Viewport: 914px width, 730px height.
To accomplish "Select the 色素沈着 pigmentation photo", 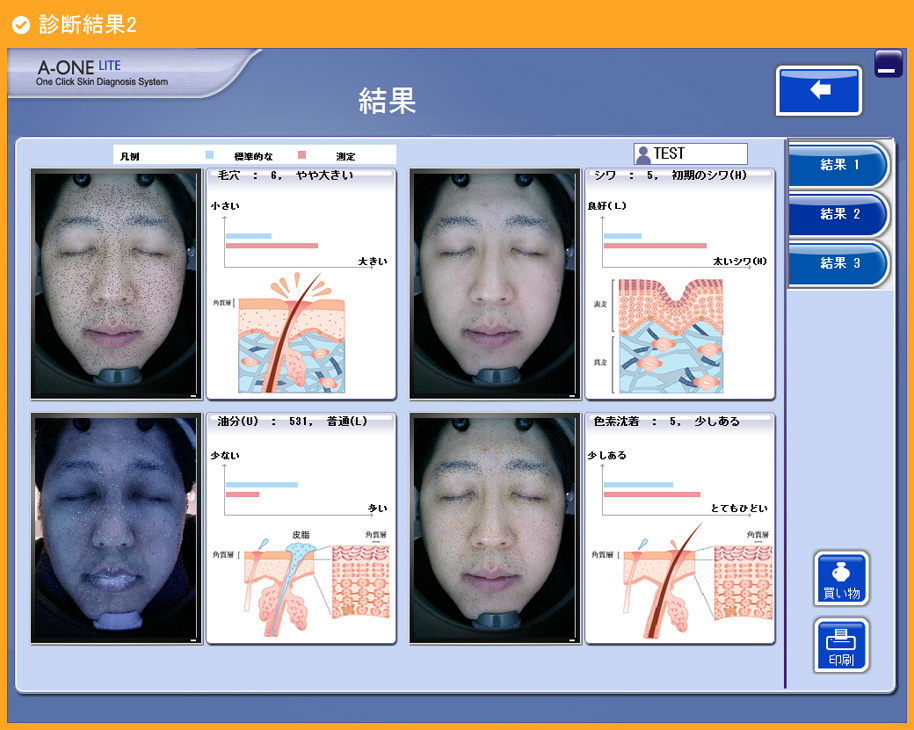I will [x=494, y=529].
